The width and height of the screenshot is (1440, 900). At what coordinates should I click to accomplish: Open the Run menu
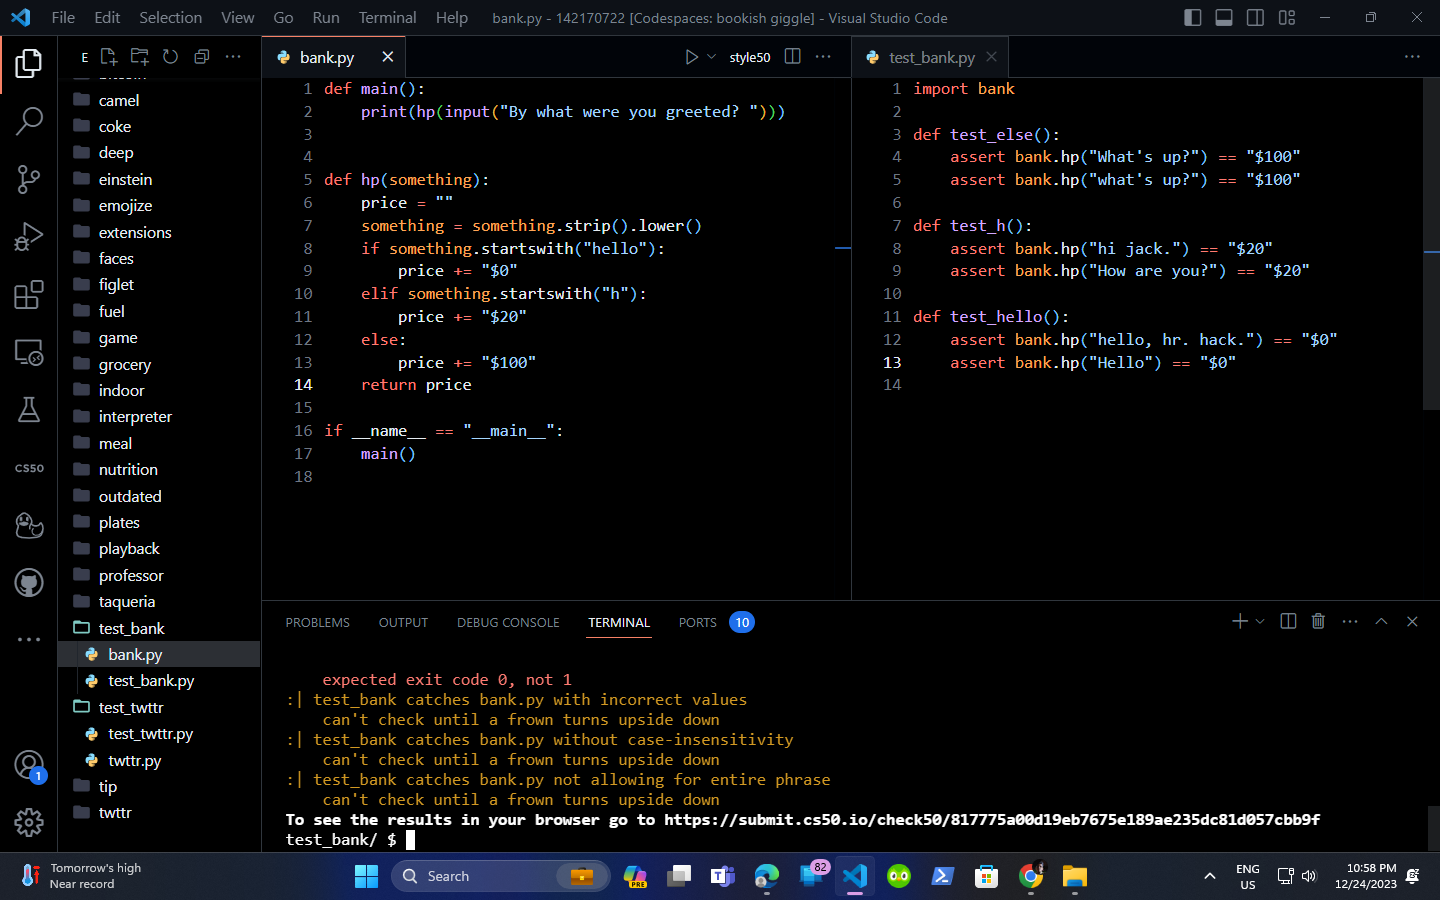click(x=326, y=17)
